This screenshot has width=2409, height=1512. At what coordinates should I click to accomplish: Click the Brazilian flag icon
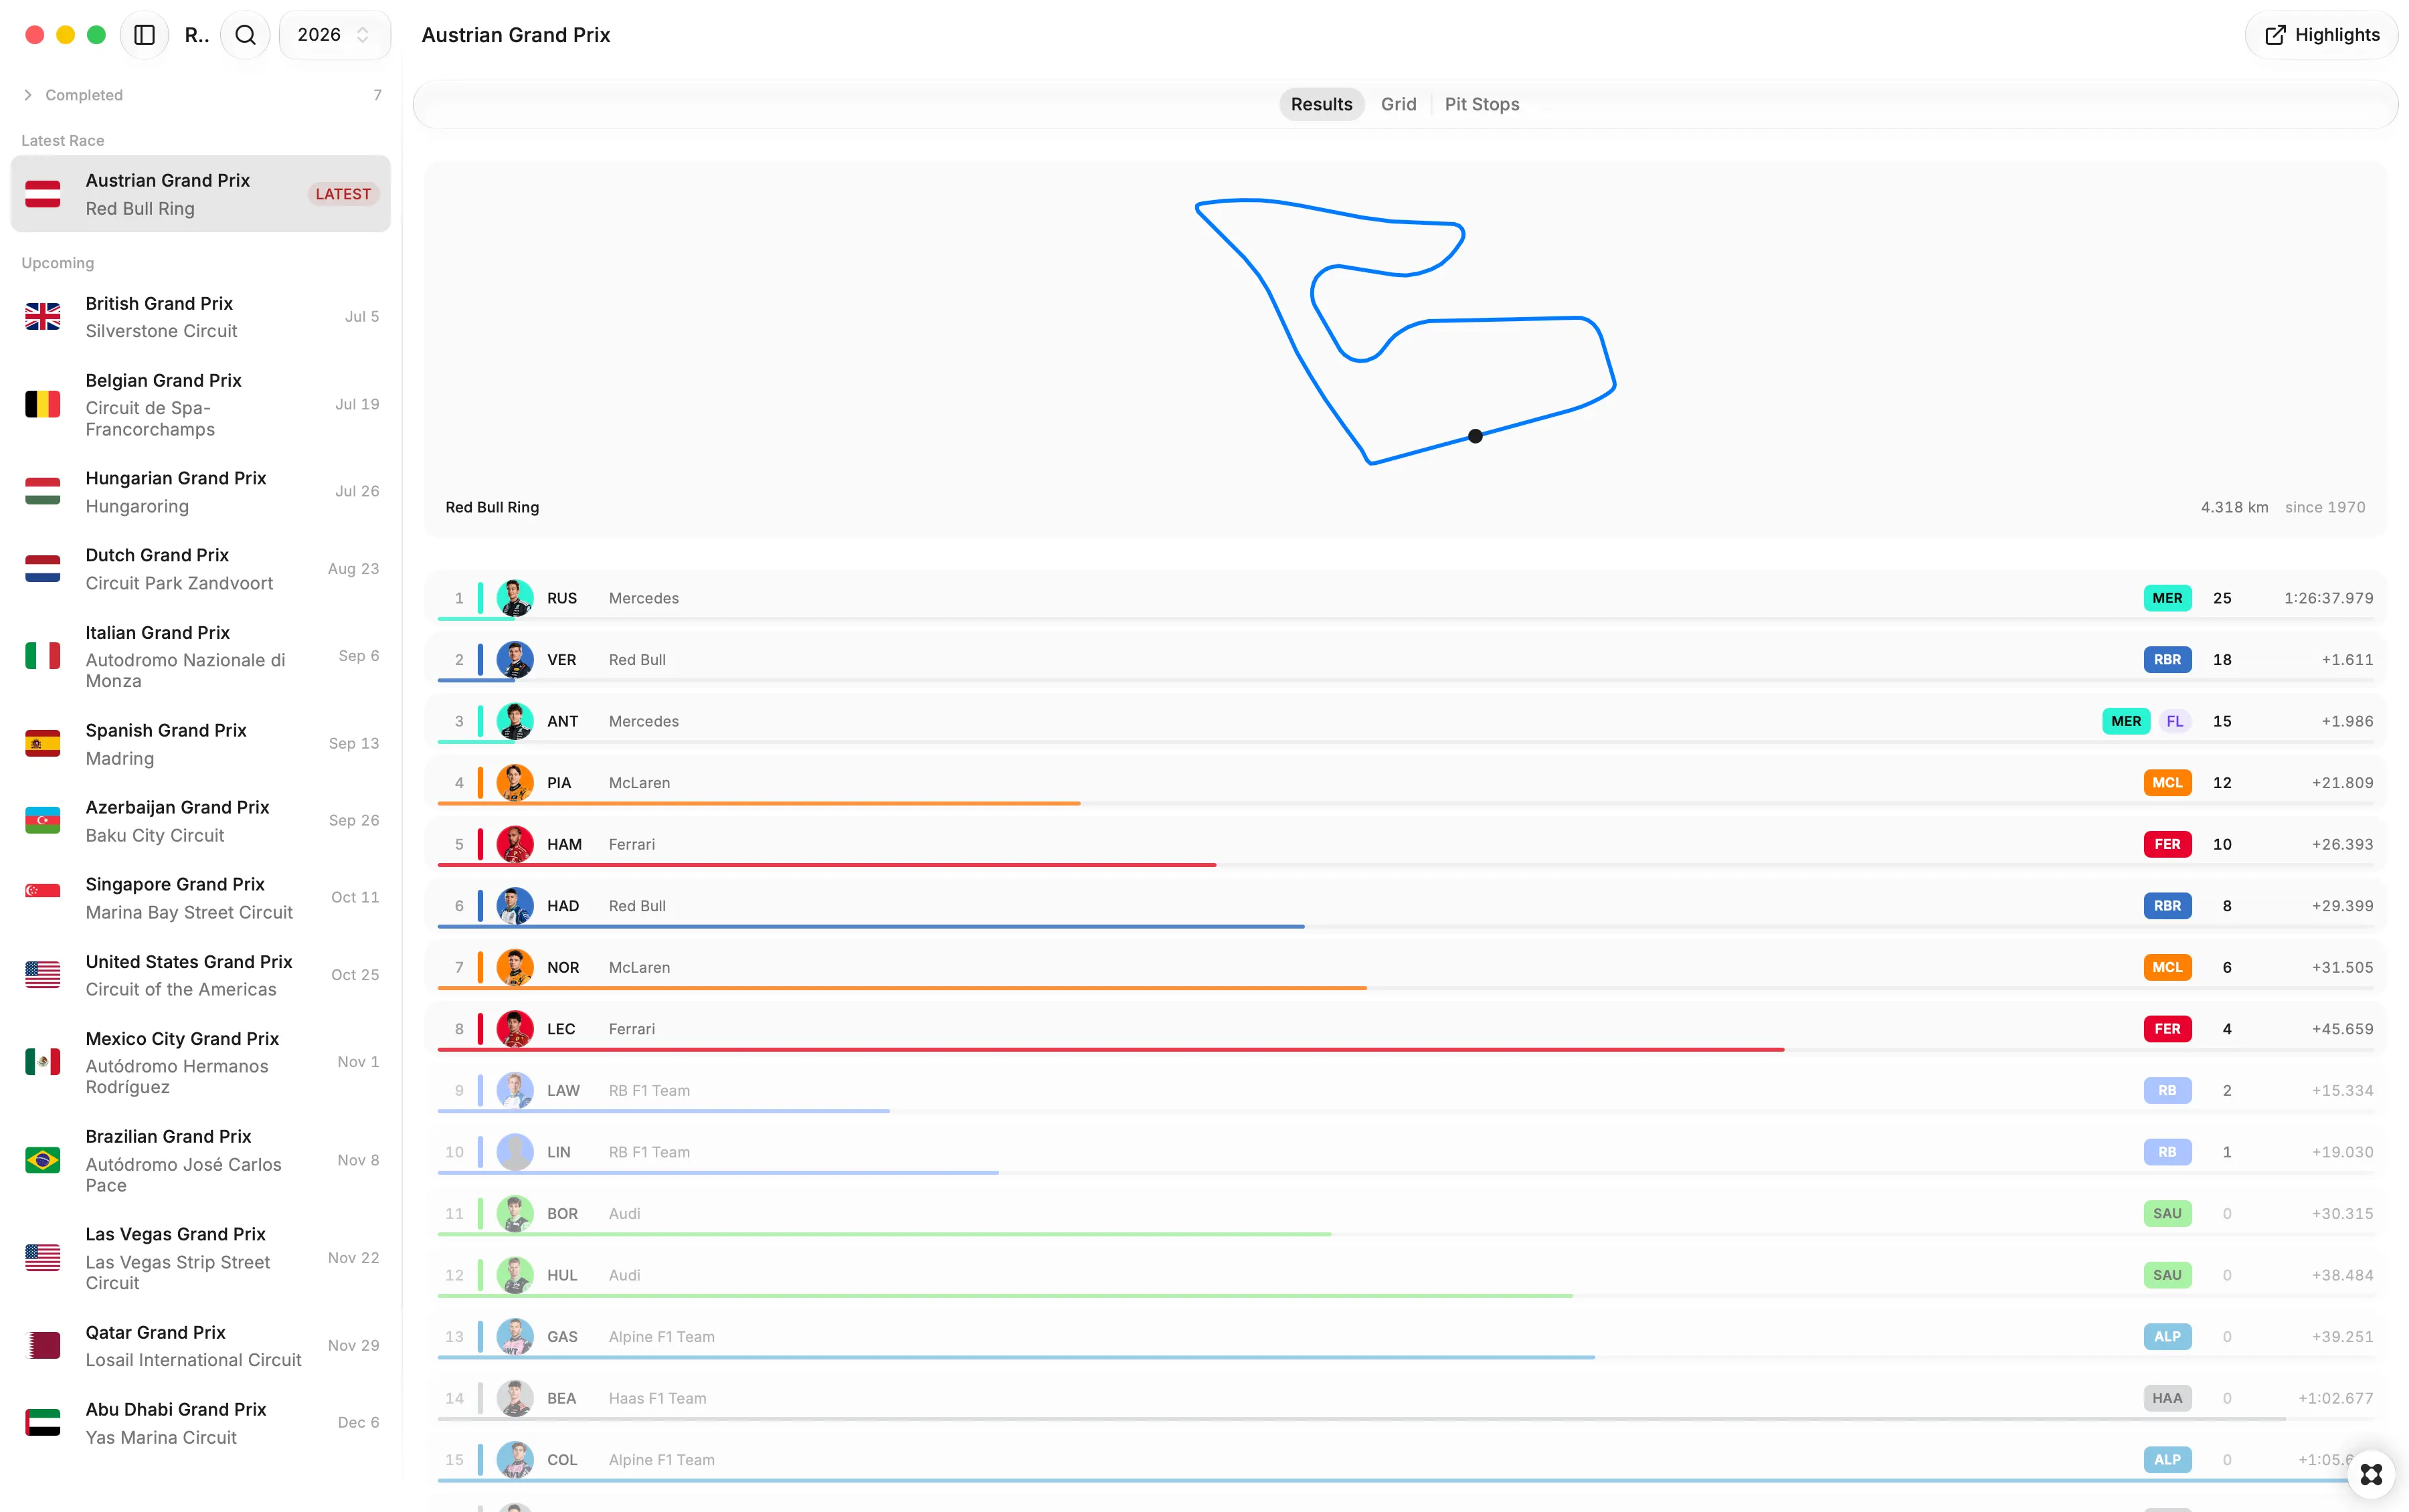[x=43, y=1160]
